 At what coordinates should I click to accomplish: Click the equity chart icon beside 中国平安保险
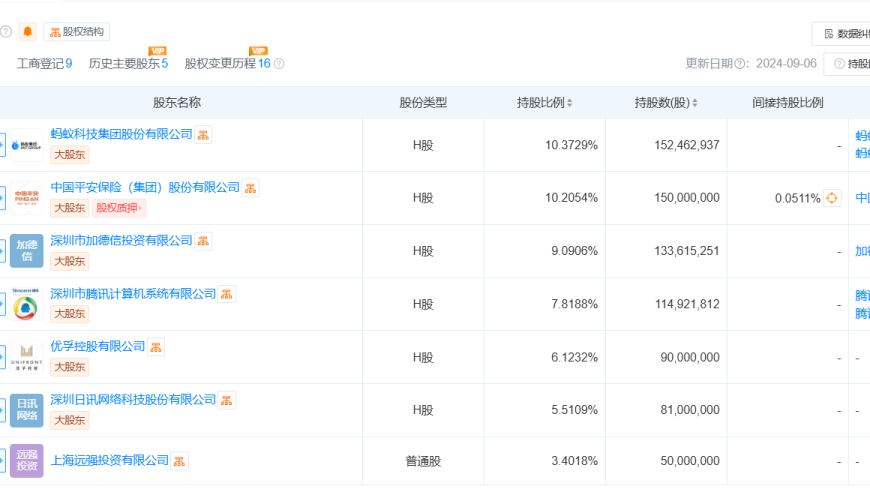point(251,188)
